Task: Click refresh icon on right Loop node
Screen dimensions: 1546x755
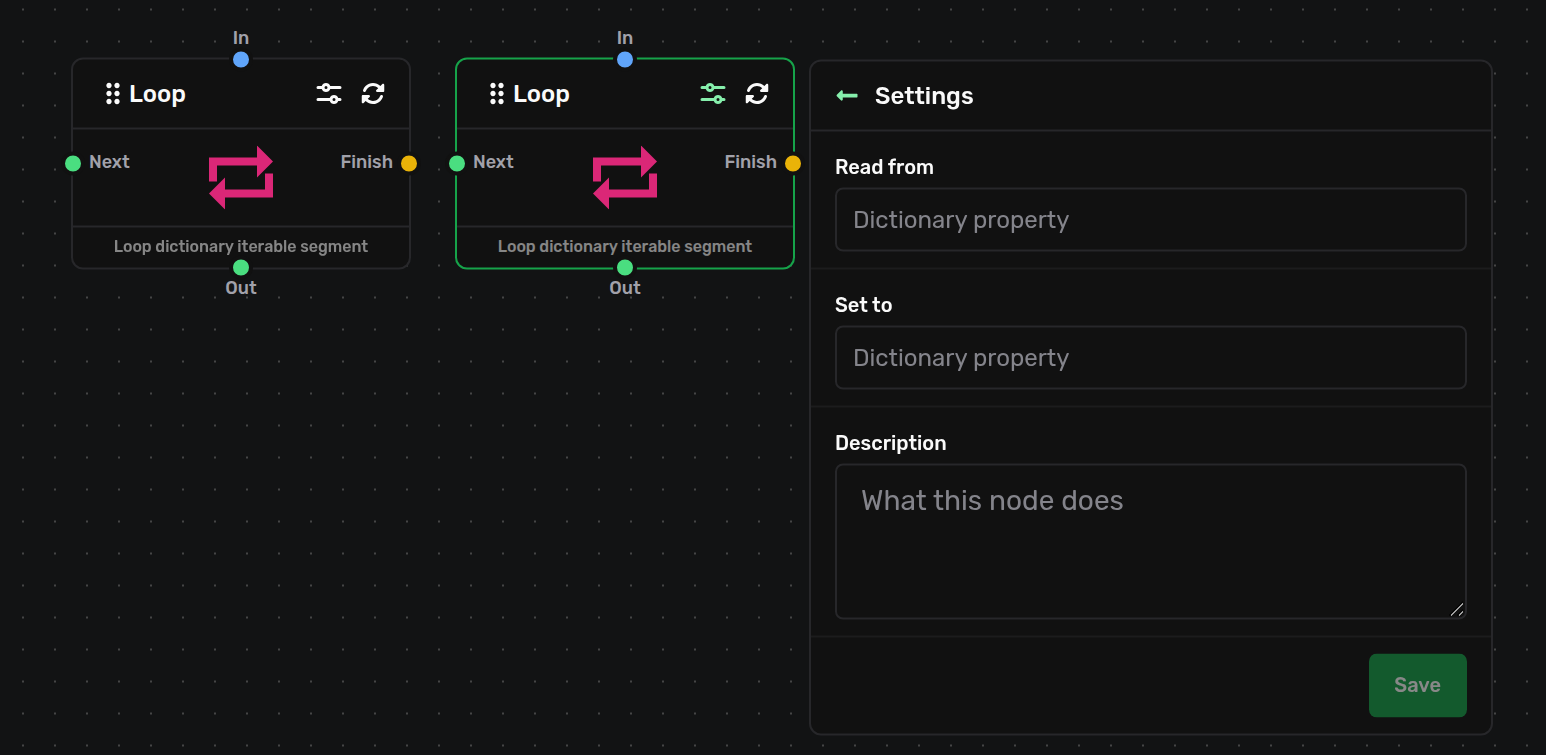Action: click(757, 94)
